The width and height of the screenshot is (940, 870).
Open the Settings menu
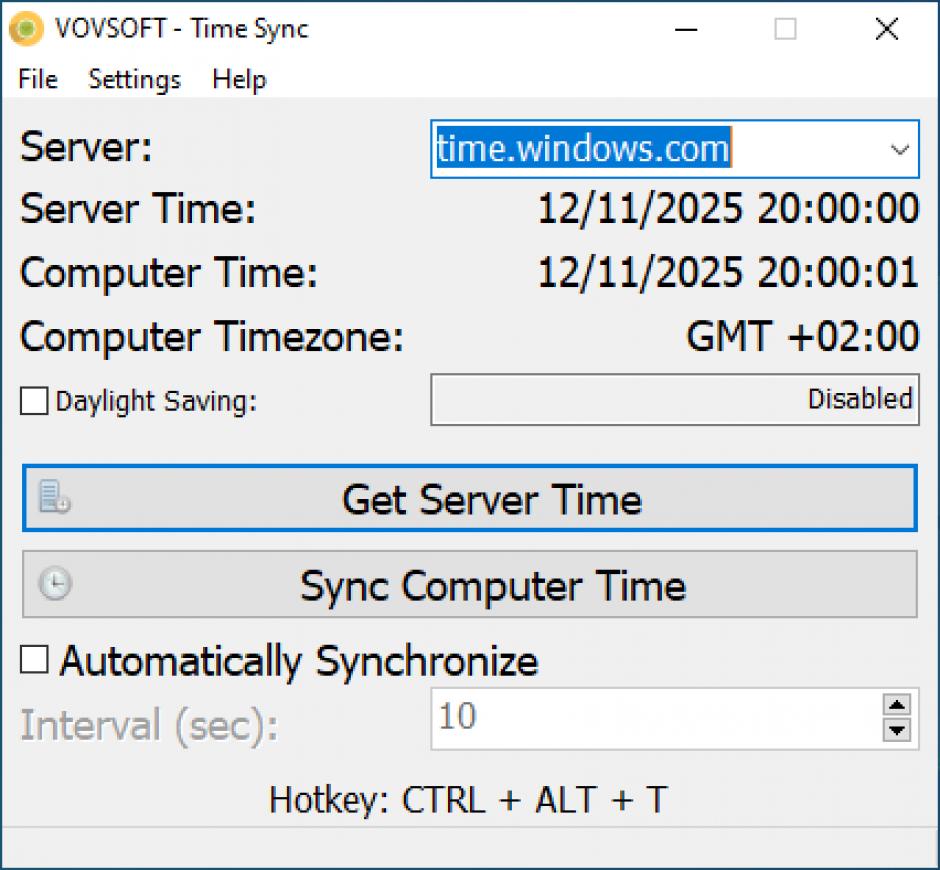134,79
